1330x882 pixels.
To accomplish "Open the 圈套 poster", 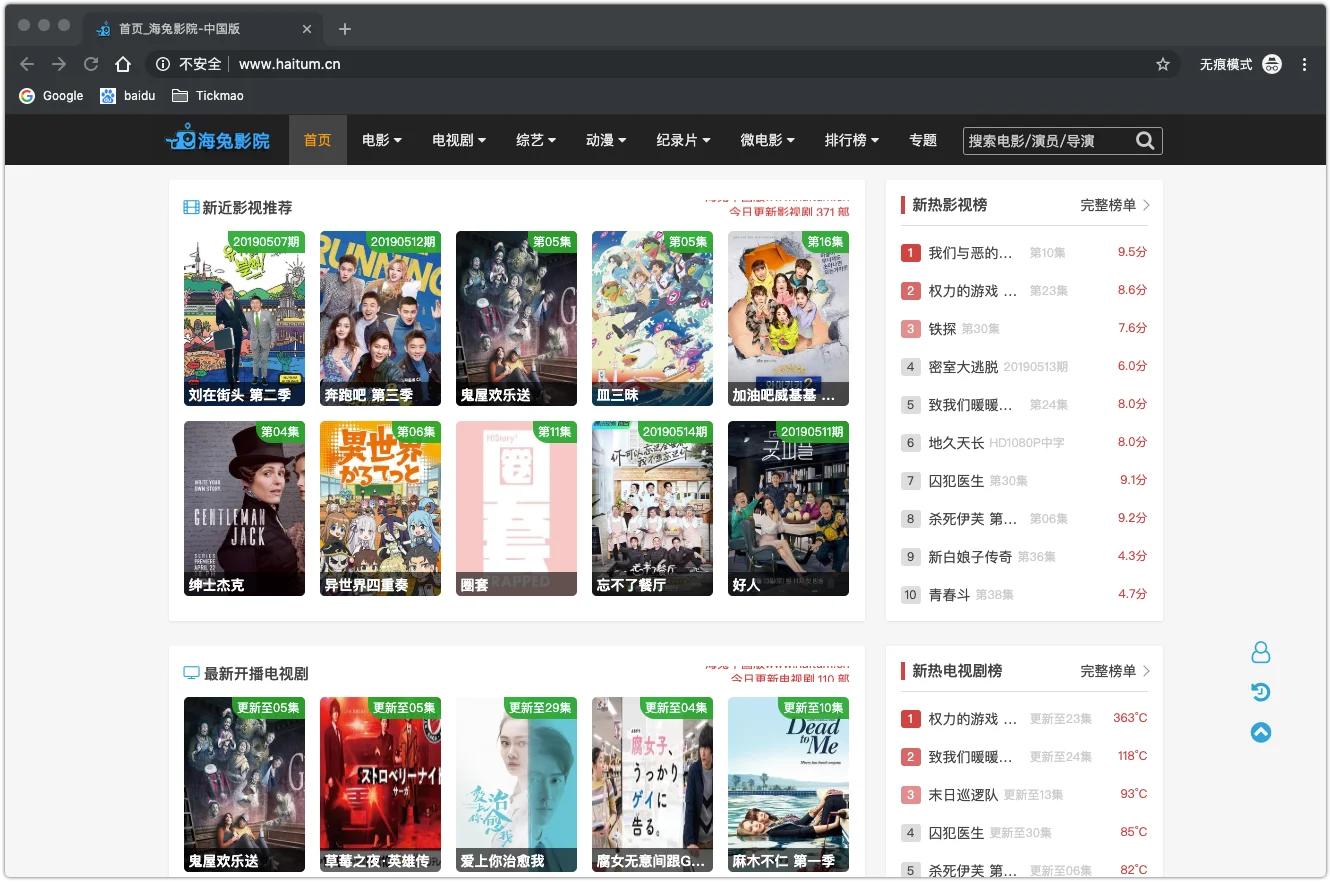I will [x=516, y=508].
